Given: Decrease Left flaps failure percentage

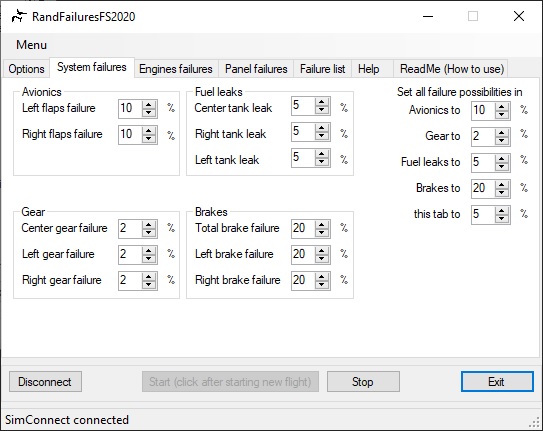Looking at the screenshot, I should (x=149, y=113).
